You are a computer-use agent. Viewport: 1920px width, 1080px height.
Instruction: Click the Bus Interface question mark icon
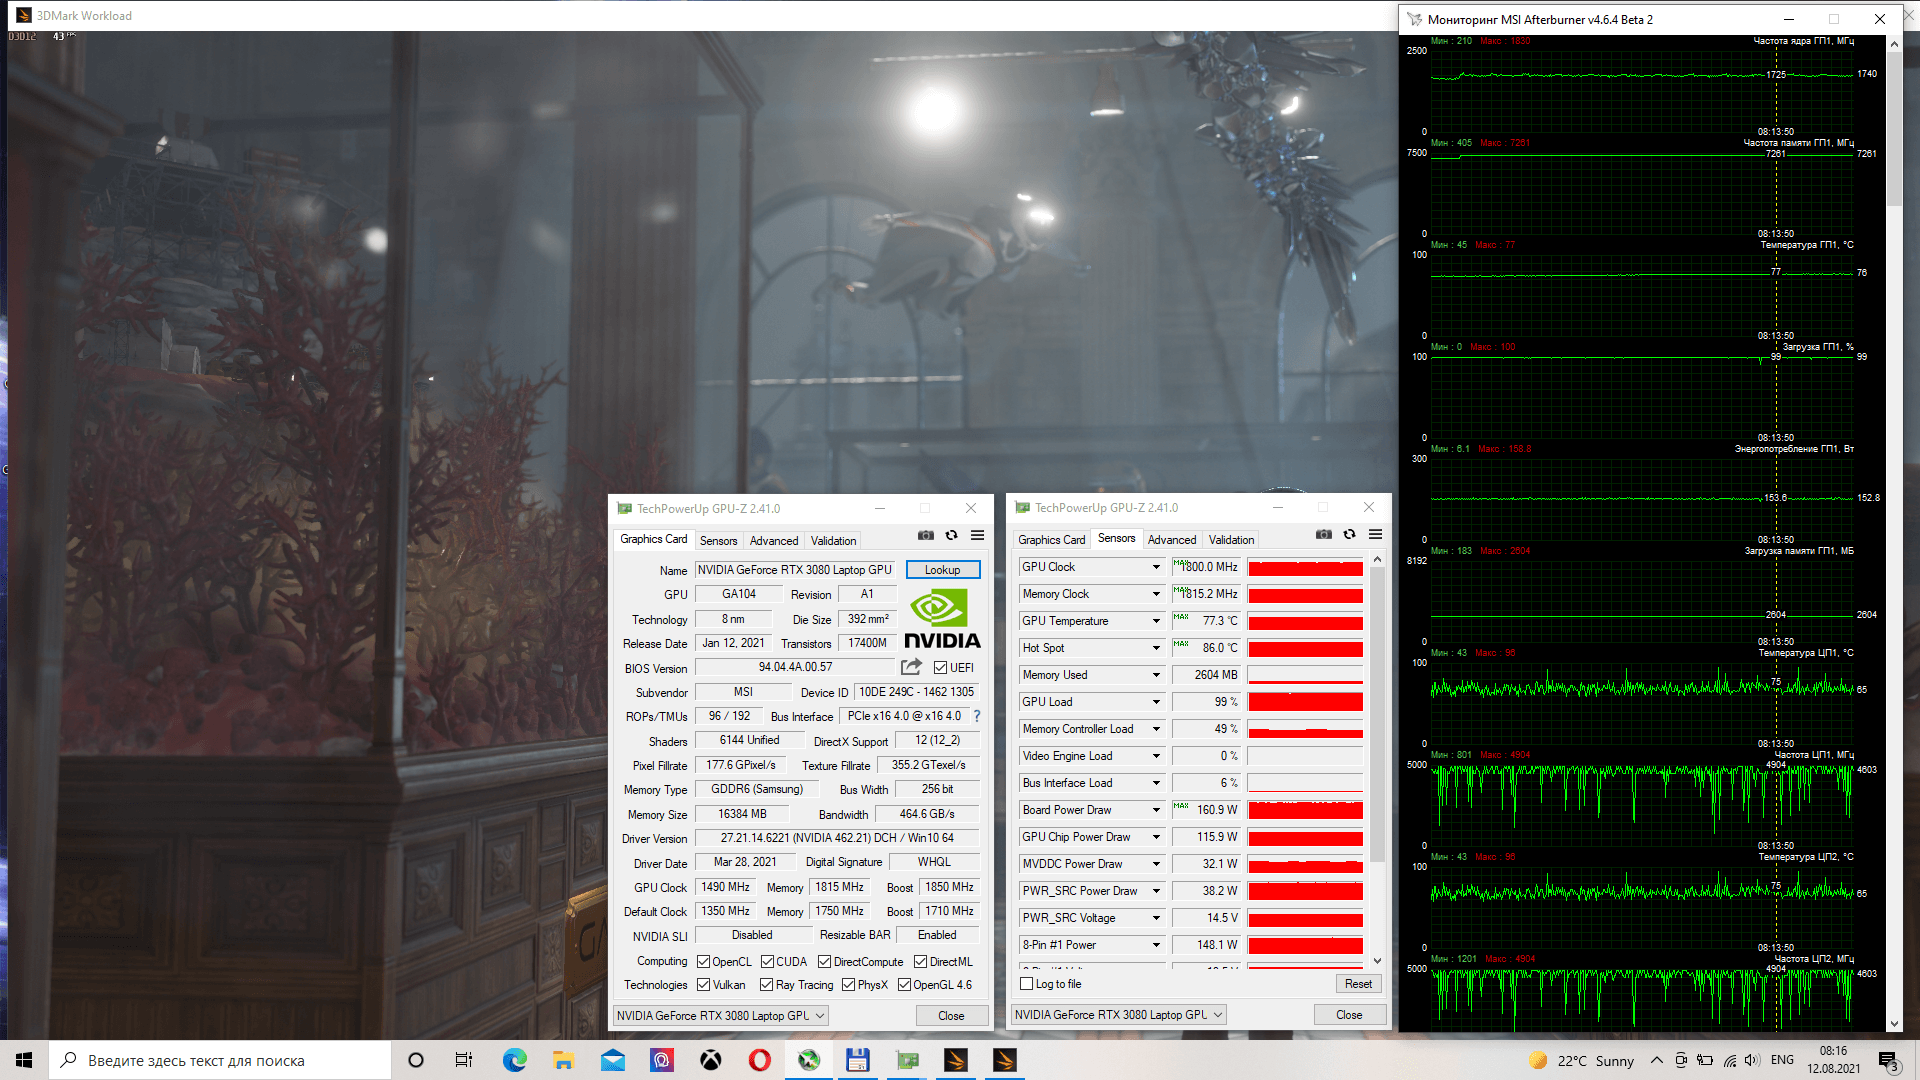(x=977, y=716)
